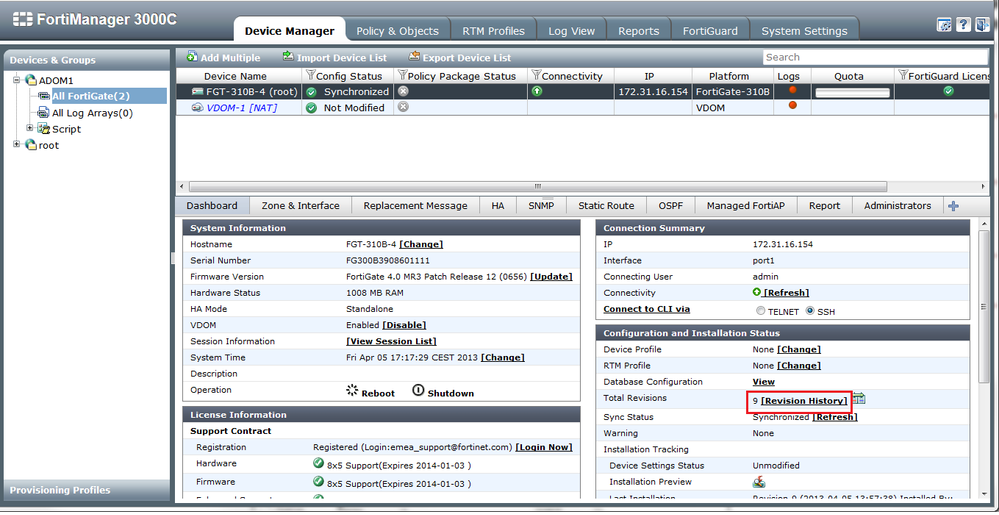Image resolution: width=999 pixels, height=515 pixels.
Task: Click the Hardware support green check icon
Action: 318,463
